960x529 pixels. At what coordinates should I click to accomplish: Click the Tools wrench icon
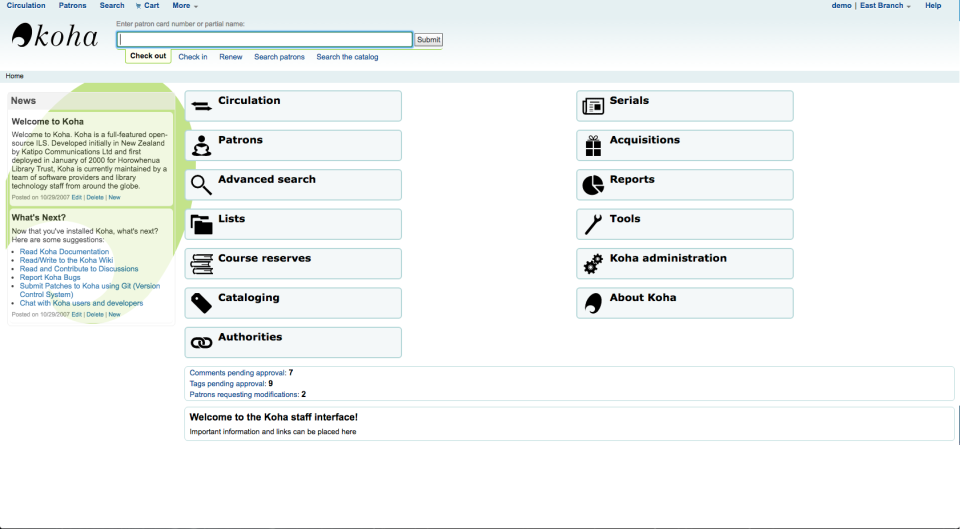click(593, 225)
